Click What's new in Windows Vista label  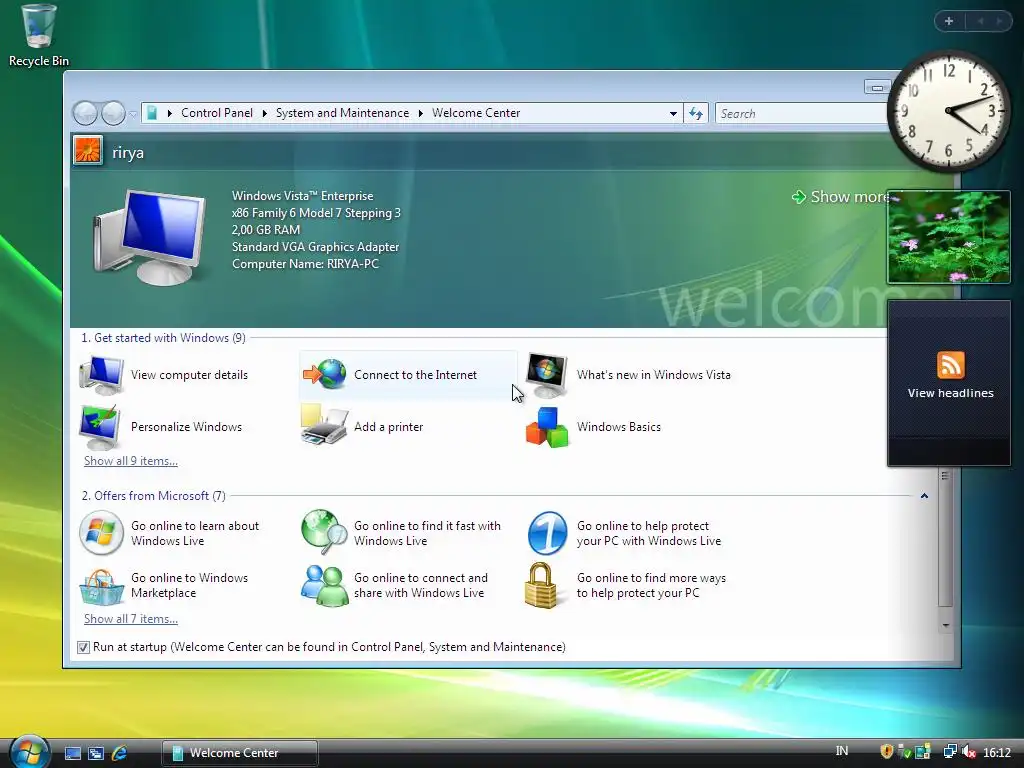tap(653, 375)
